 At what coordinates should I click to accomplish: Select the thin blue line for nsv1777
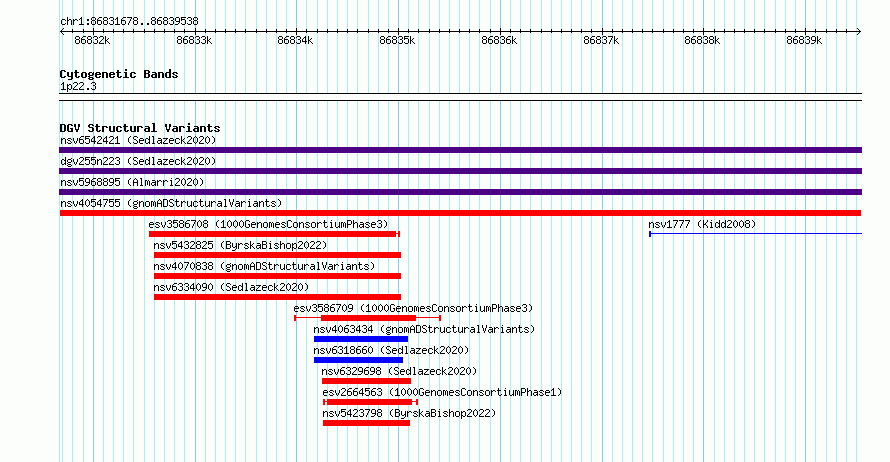click(755, 234)
